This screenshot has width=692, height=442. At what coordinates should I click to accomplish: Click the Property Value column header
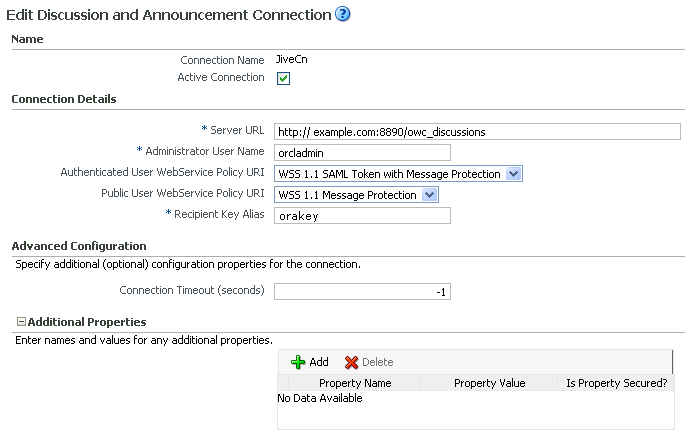tap(489, 383)
